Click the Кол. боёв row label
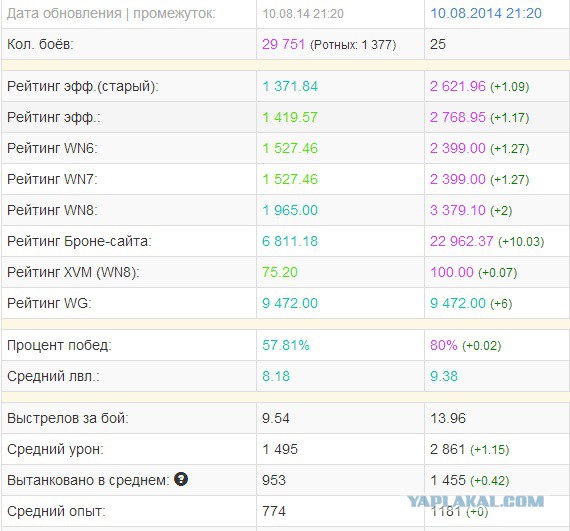This screenshot has width=570, height=531. point(40,44)
